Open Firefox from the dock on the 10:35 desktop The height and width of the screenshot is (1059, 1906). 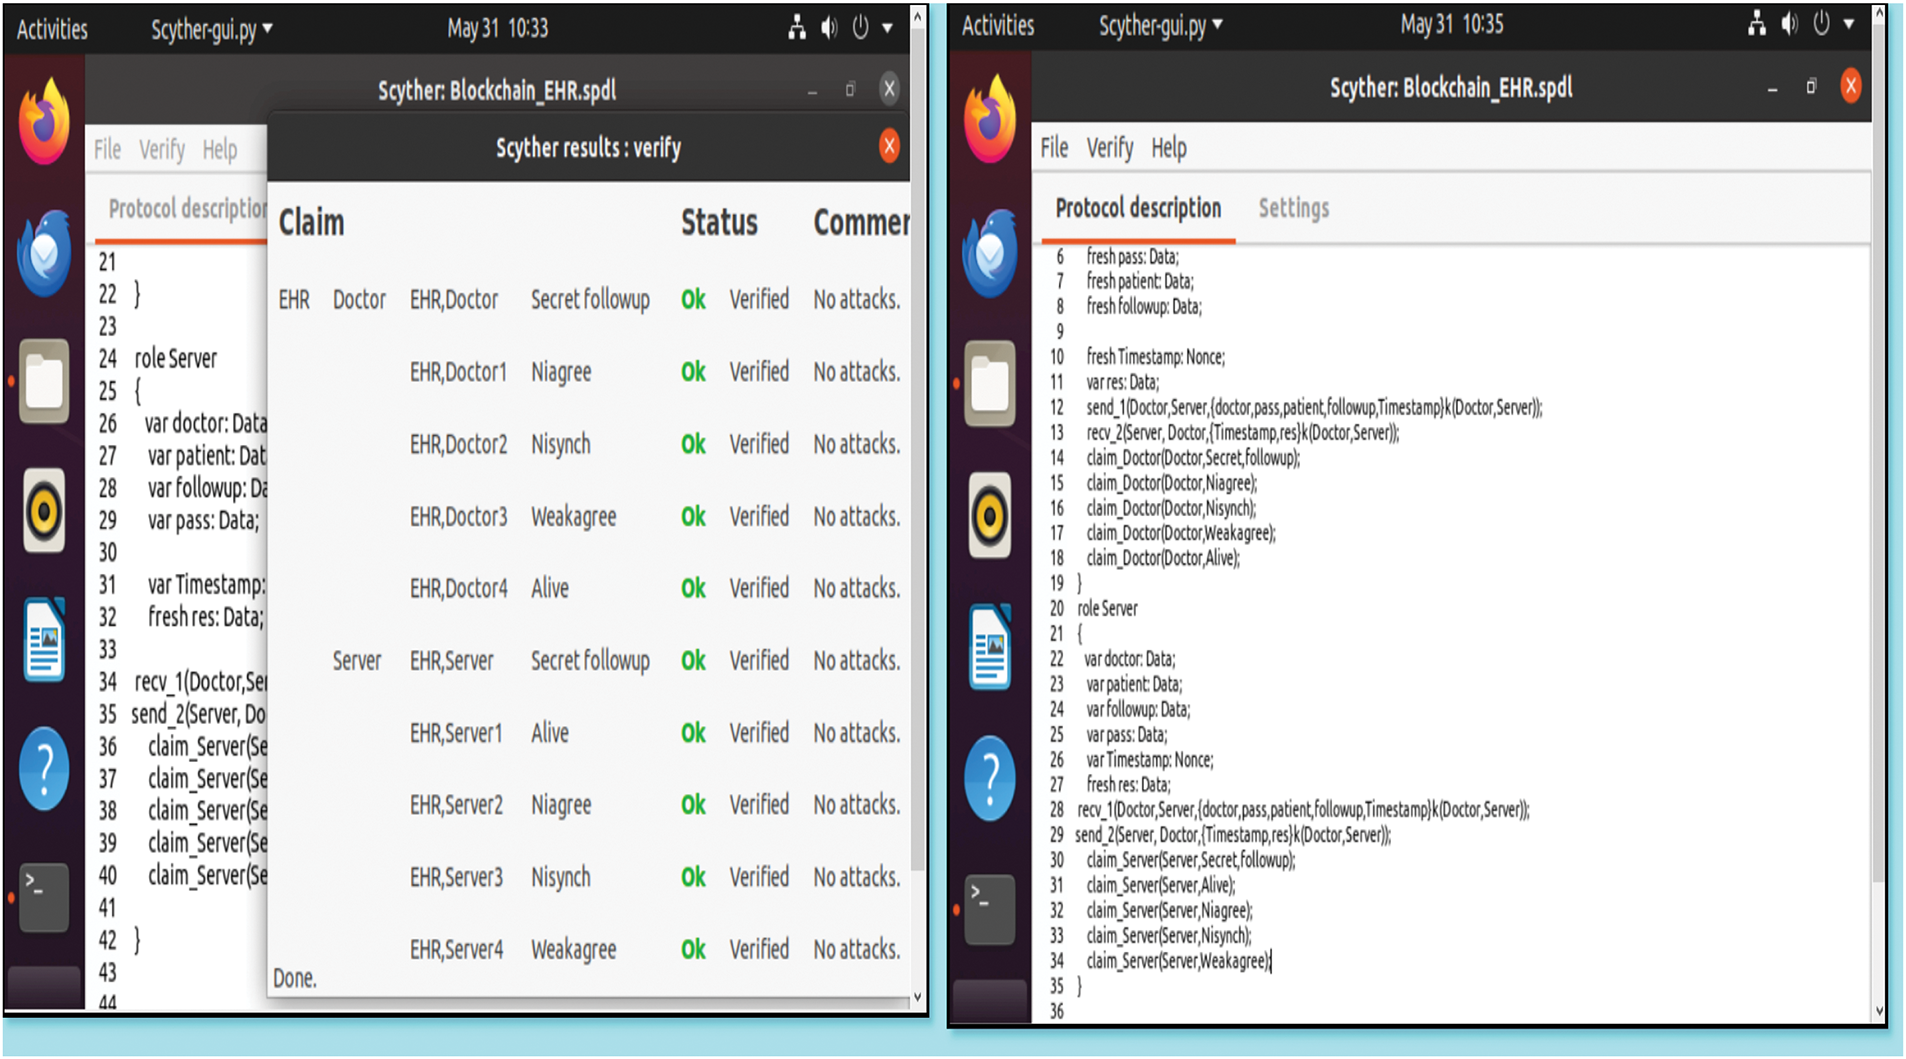pyautogui.click(x=989, y=121)
